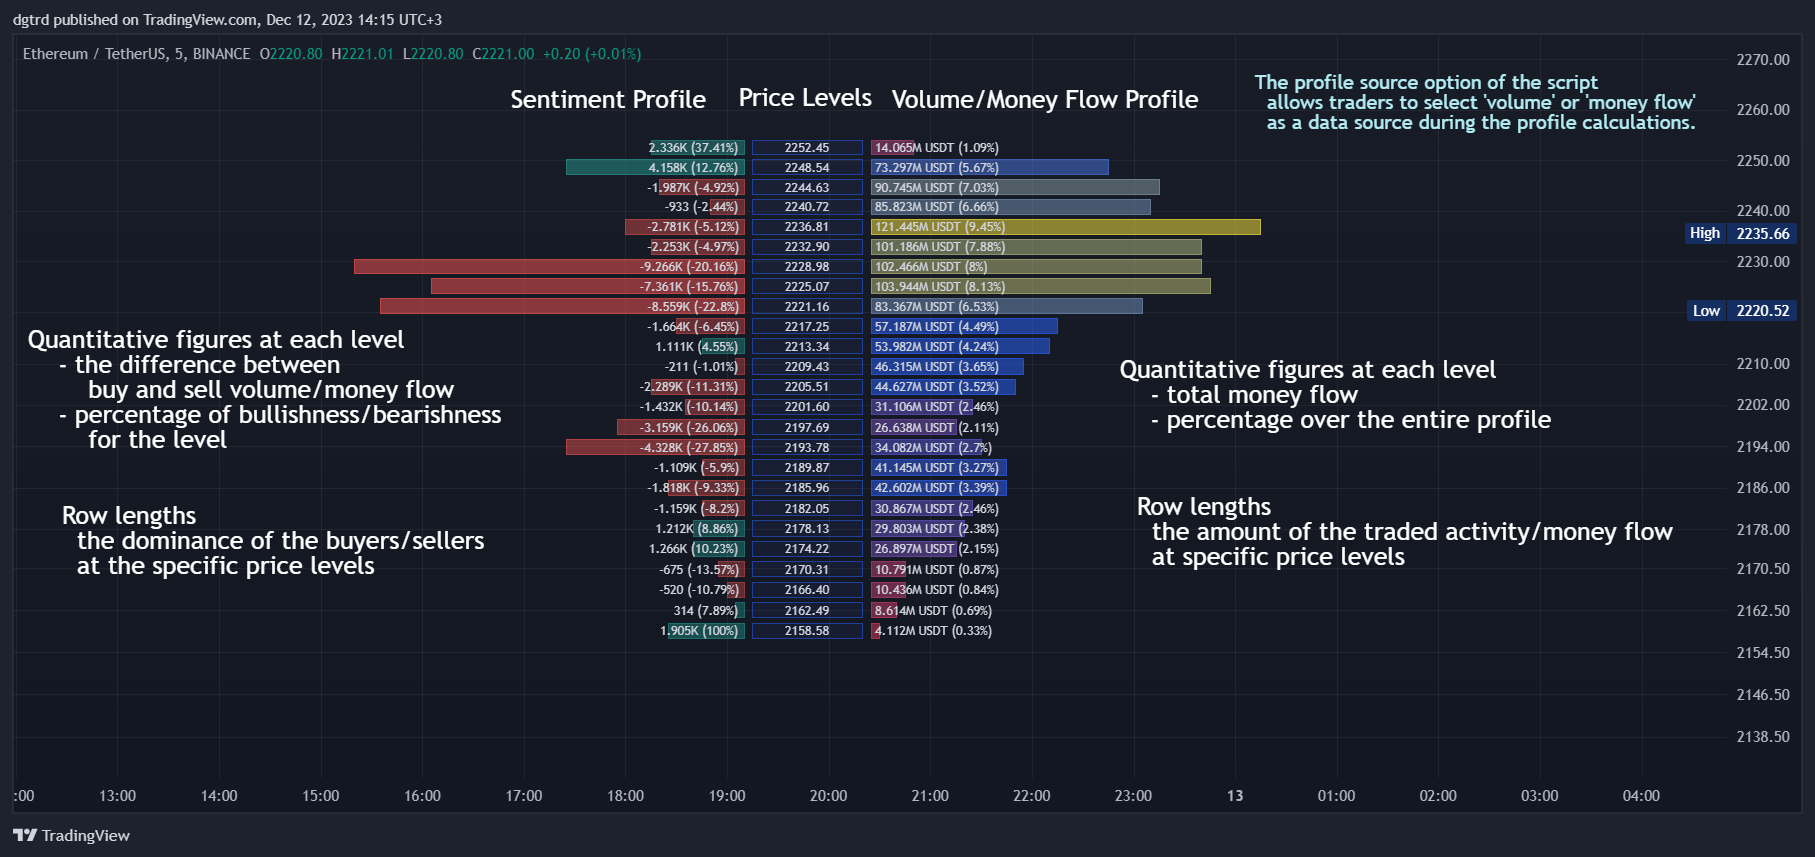Image resolution: width=1815 pixels, height=857 pixels.
Task: Click the 121.445M USDT yellow volume bar
Action: tap(1066, 227)
